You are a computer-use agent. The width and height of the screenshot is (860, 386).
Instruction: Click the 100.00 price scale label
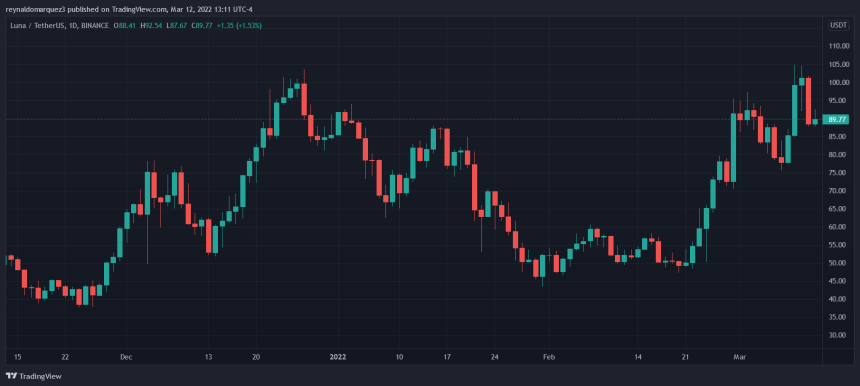[837, 83]
